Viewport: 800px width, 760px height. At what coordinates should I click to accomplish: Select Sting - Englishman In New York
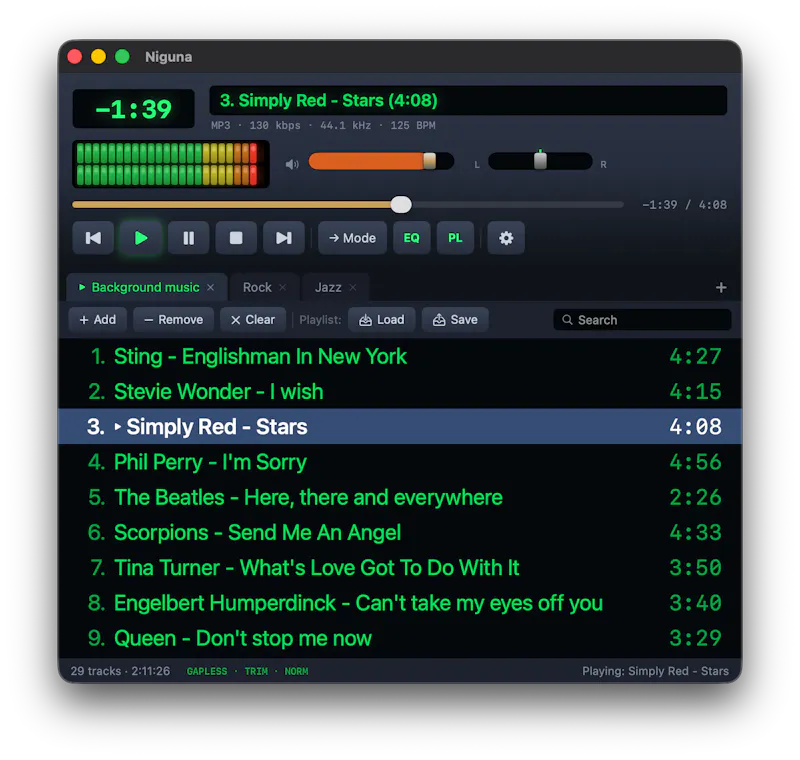(400, 356)
